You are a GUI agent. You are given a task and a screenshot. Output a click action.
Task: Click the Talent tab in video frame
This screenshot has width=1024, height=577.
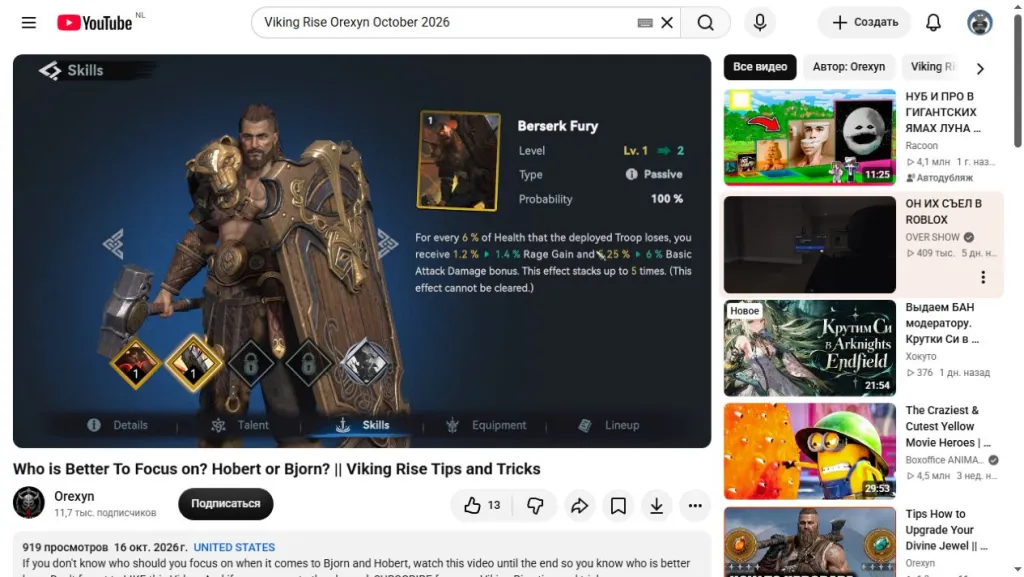click(x=240, y=426)
